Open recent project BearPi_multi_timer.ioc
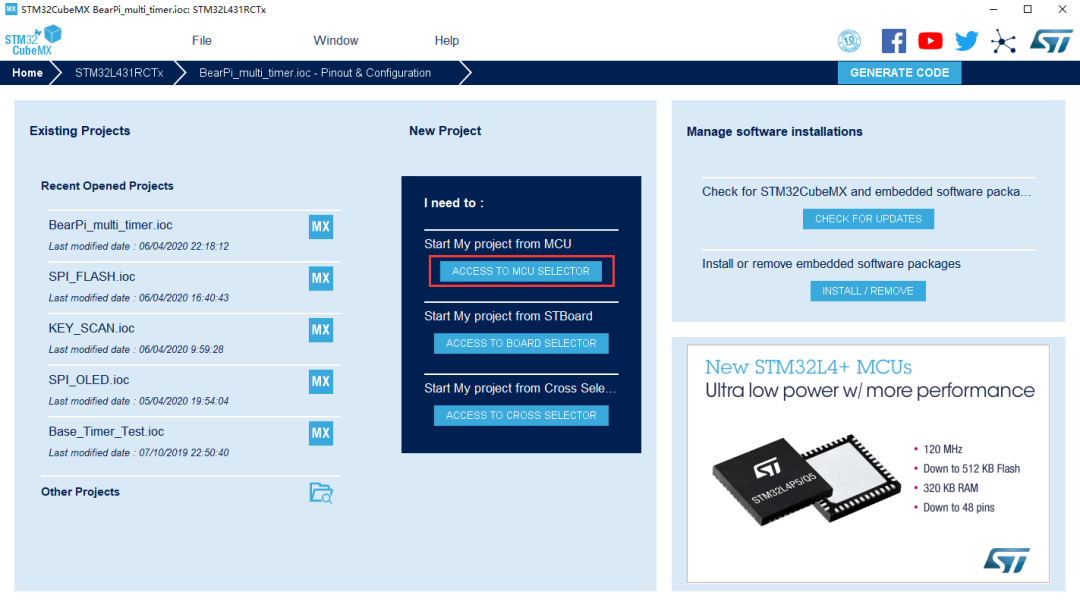1080x605 pixels. pyautogui.click(x=110, y=225)
